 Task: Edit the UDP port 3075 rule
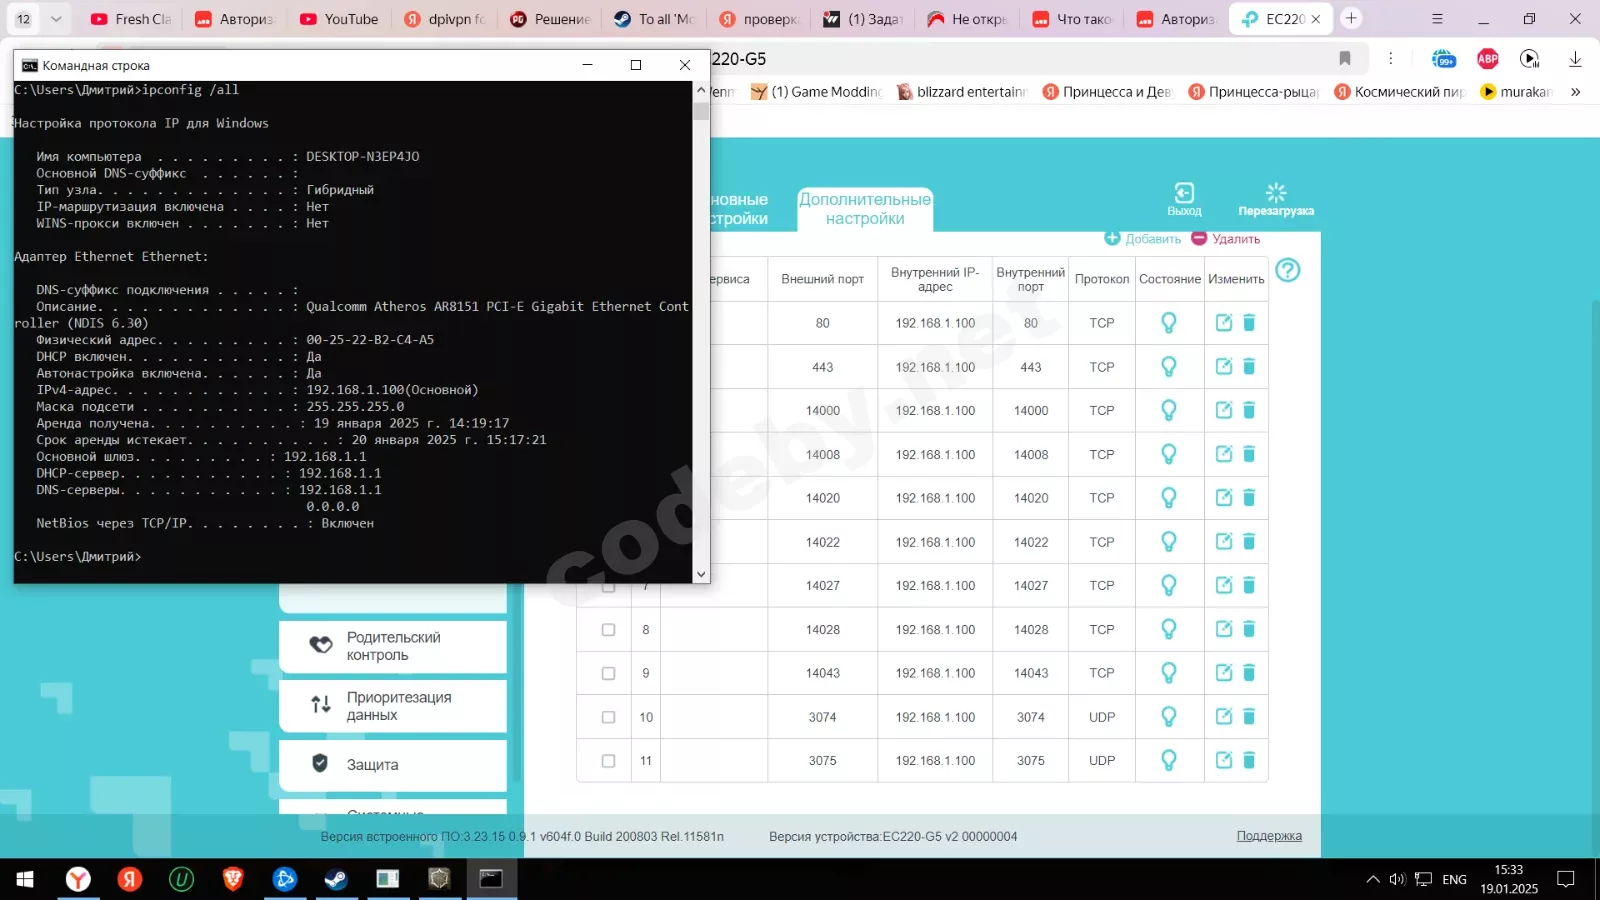[x=1223, y=760]
